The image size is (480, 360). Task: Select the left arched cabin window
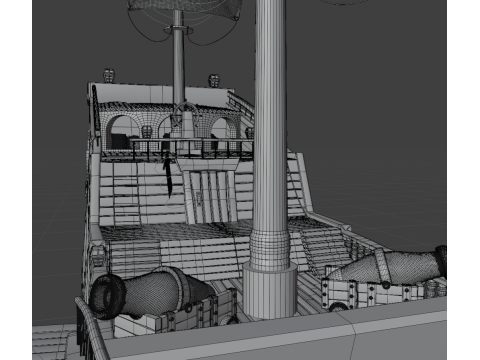[x=124, y=132]
